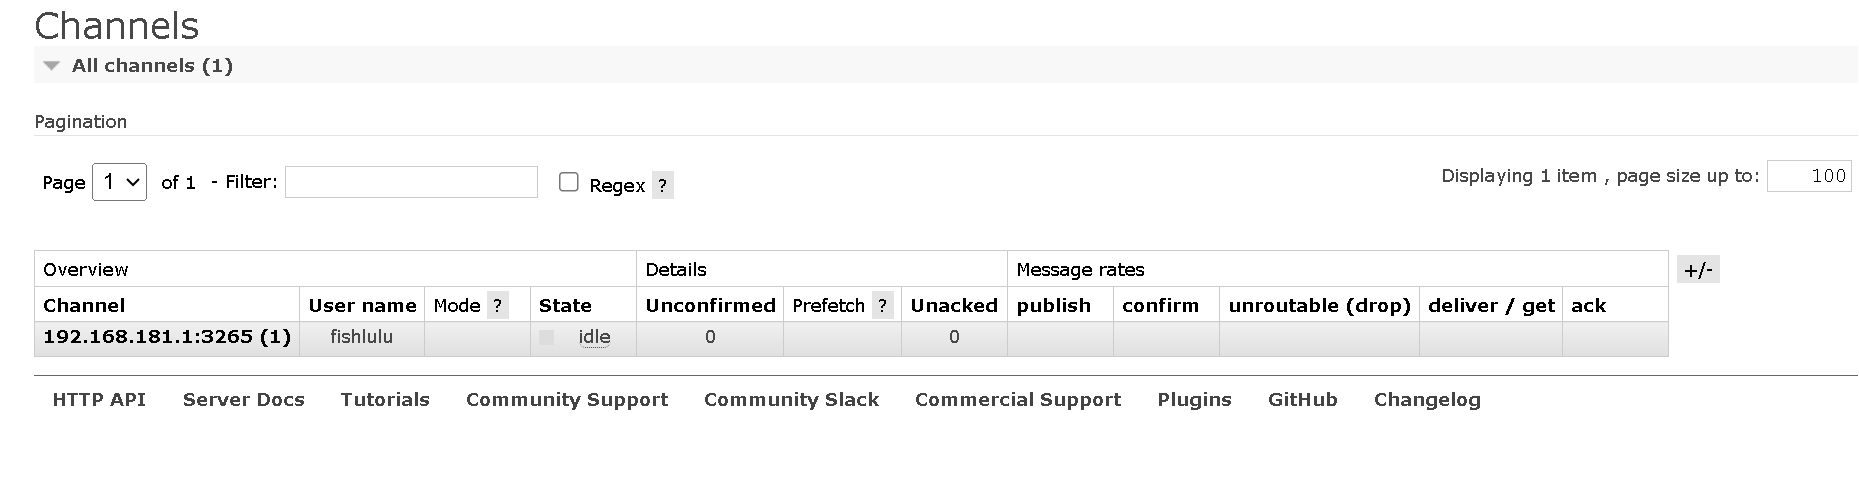Image resolution: width=1859 pixels, height=495 pixels.
Task: Click the Prefetch column help icon
Action: 881,306
